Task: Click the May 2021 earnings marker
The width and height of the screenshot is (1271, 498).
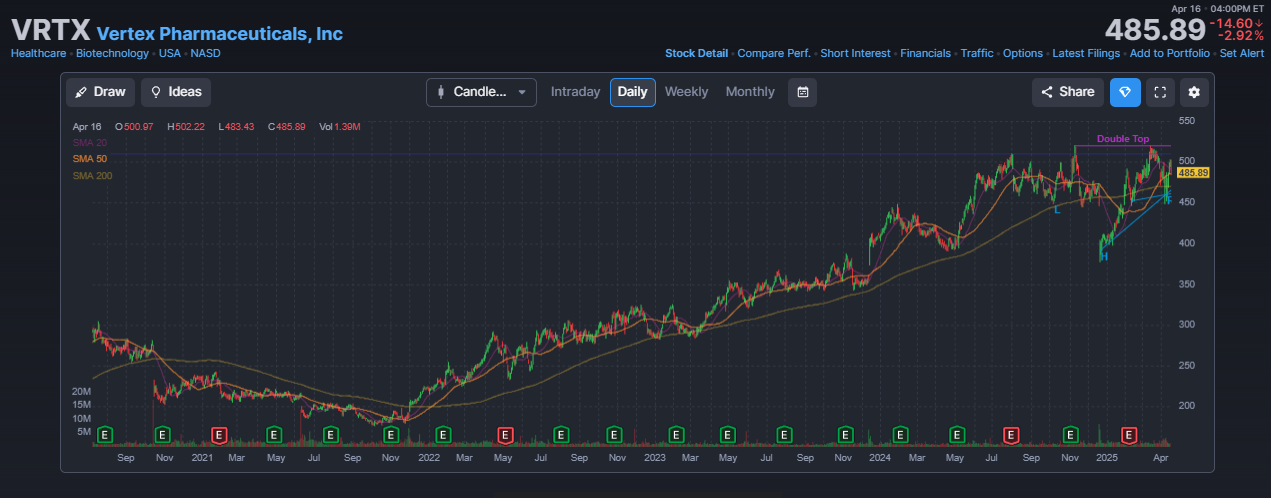Action: pos(274,435)
